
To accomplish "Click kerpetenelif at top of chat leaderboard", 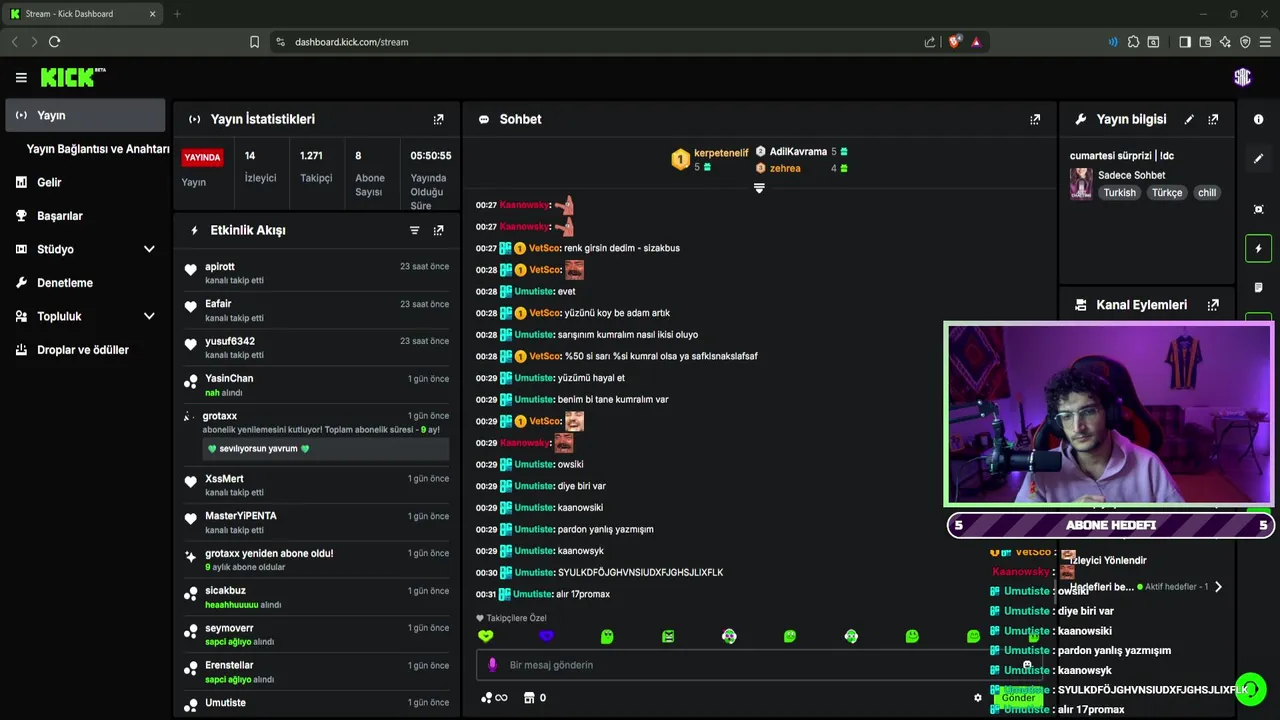I will 721,153.
